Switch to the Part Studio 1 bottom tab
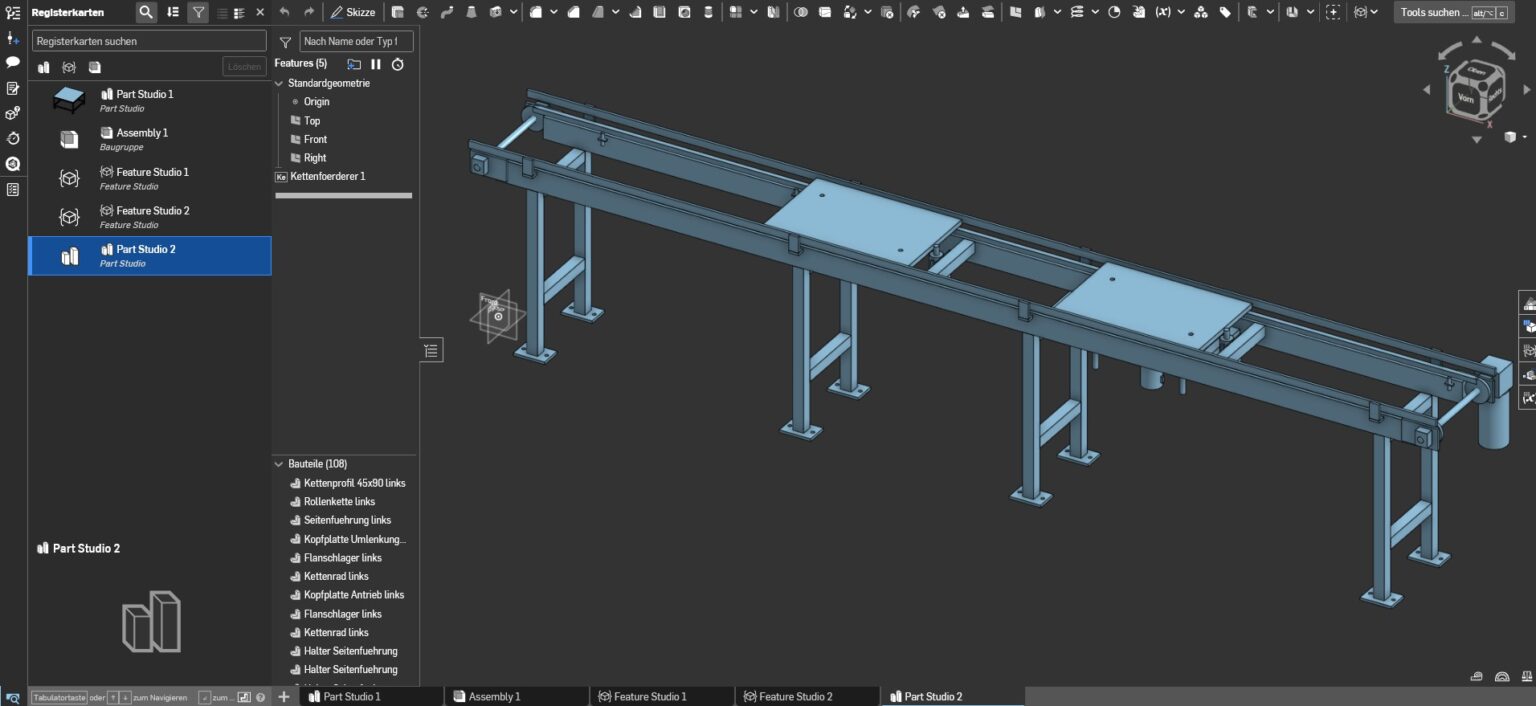 point(371,696)
